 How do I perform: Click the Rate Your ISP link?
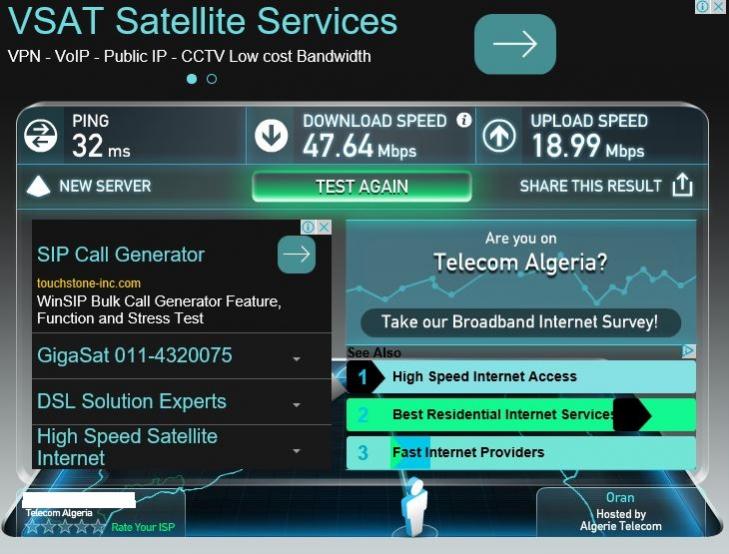[x=143, y=527]
